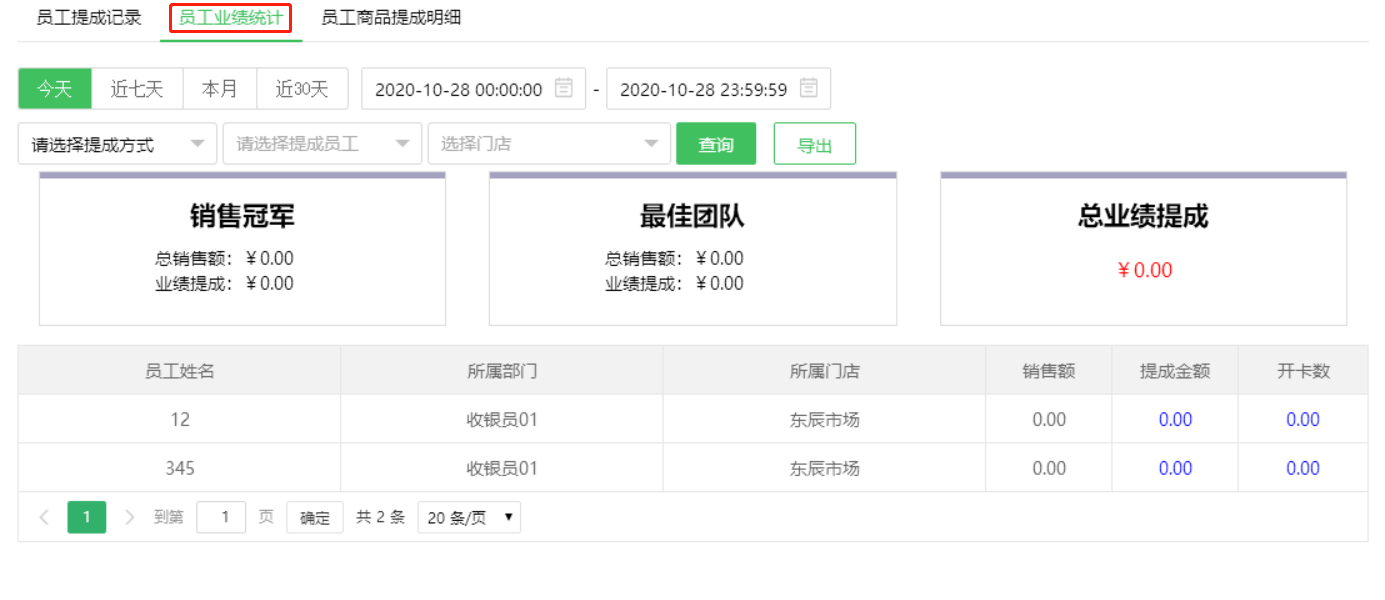Click the next page arrow
Viewport: 1385px width, 600px height.
[x=128, y=517]
